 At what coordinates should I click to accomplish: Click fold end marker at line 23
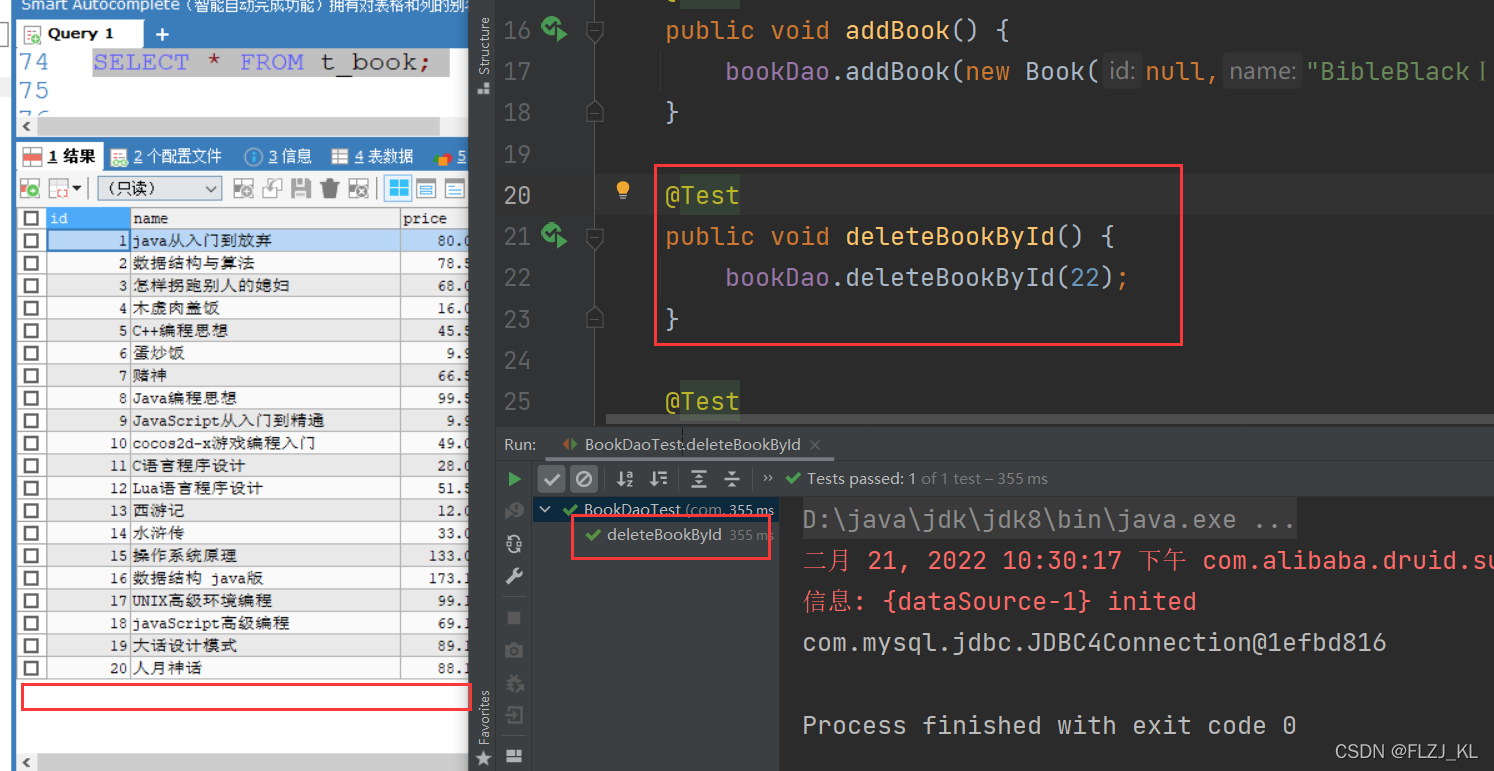click(594, 317)
